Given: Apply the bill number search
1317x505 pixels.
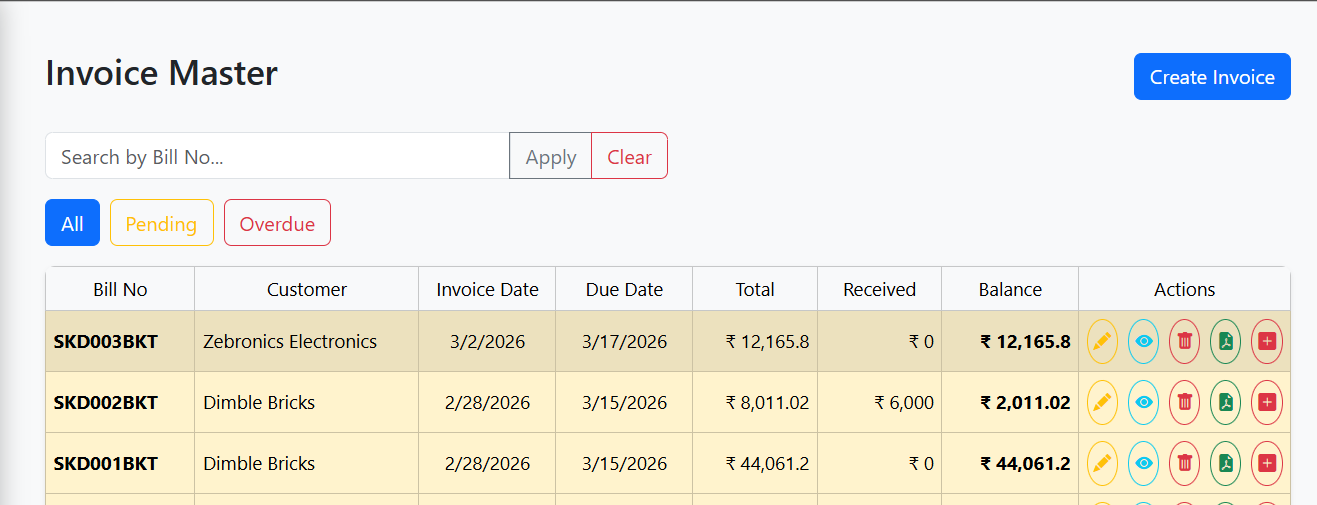Looking at the screenshot, I should (x=551, y=156).
